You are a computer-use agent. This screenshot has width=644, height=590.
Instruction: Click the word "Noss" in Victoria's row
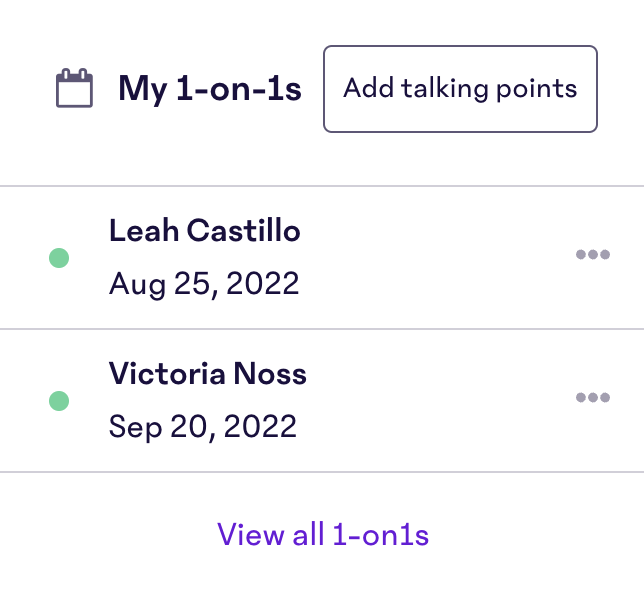tap(270, 374)
